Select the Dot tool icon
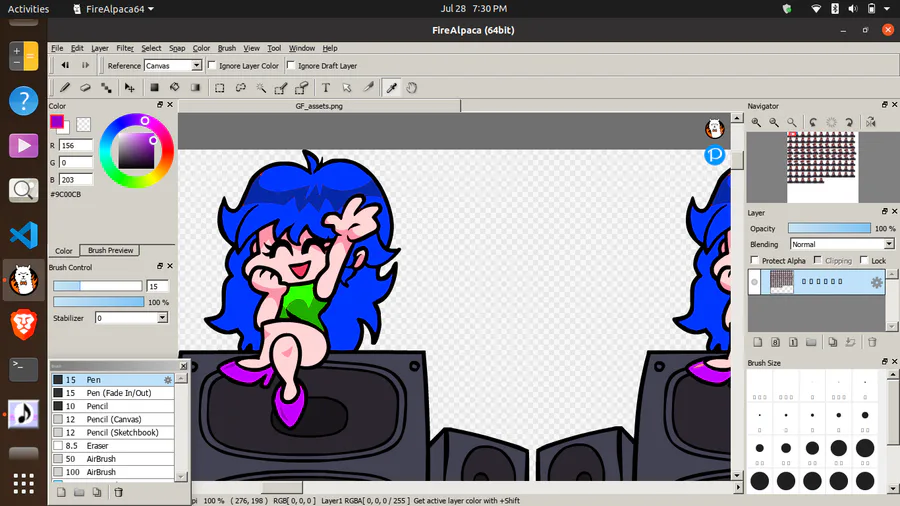Screen dimensions: 900x506 click(106, 88)
